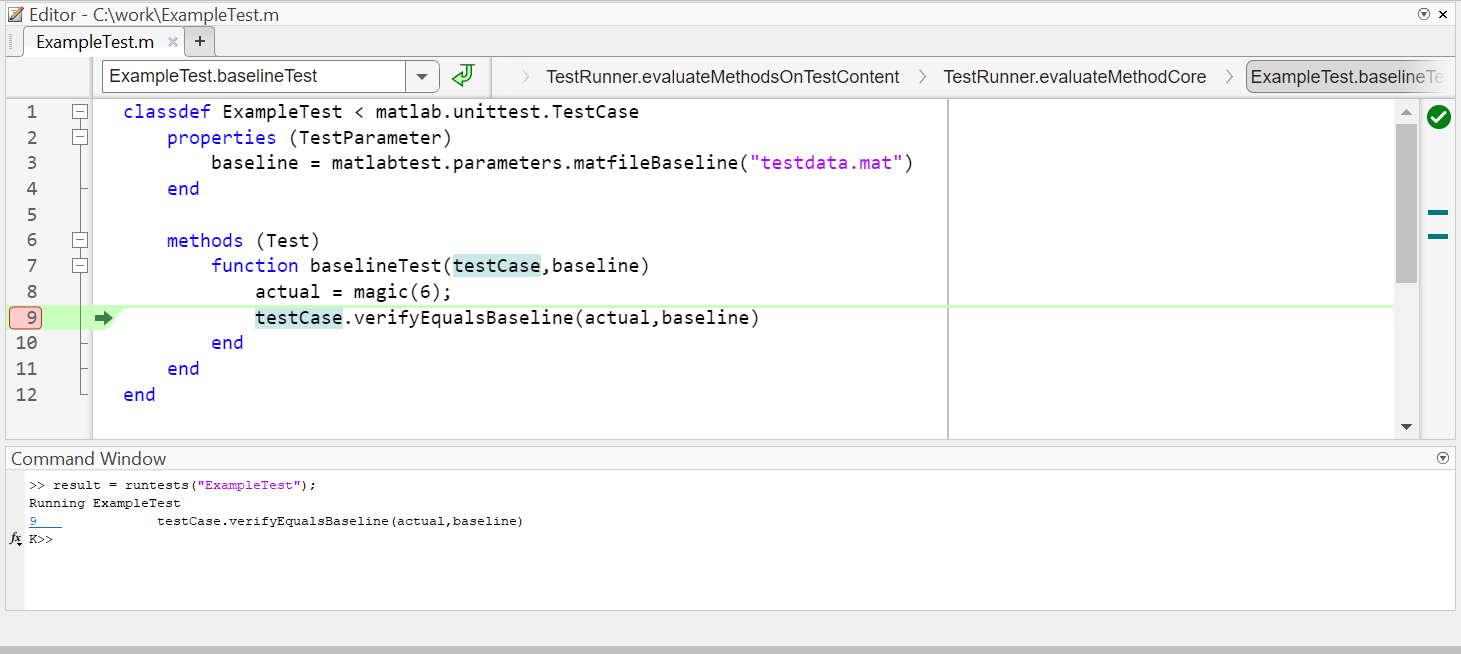This screenshot has width=1461, height=654.
Task: Toggle the breakpoint on line 9
Action: click(x=31, y=318)
